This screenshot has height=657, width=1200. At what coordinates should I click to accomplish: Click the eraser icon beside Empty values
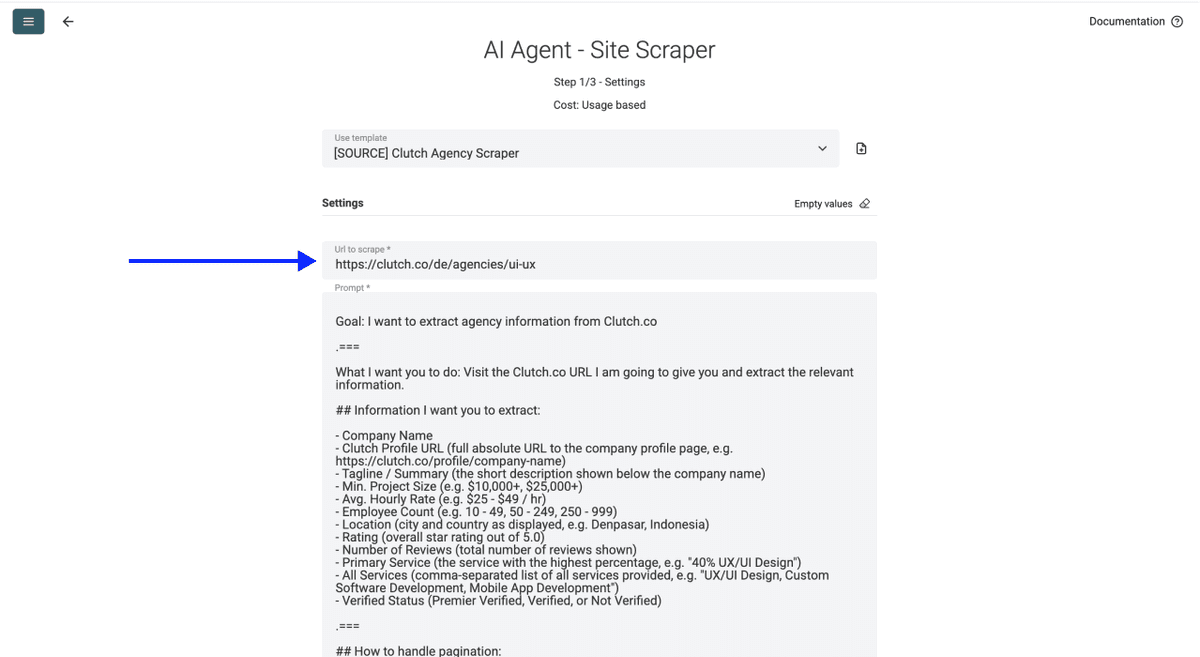(865, 203)
